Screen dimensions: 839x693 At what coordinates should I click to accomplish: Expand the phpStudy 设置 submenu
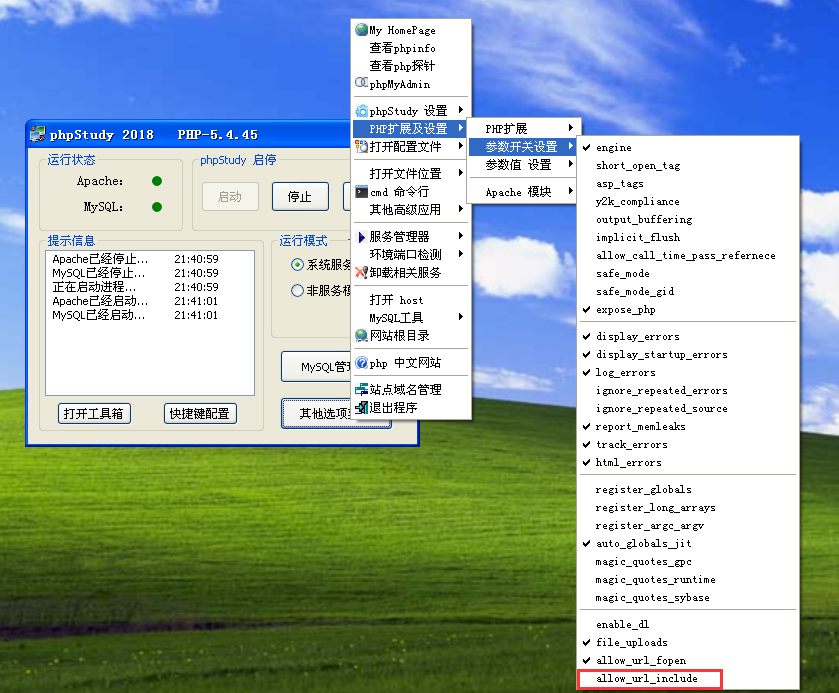coord(411,111)
